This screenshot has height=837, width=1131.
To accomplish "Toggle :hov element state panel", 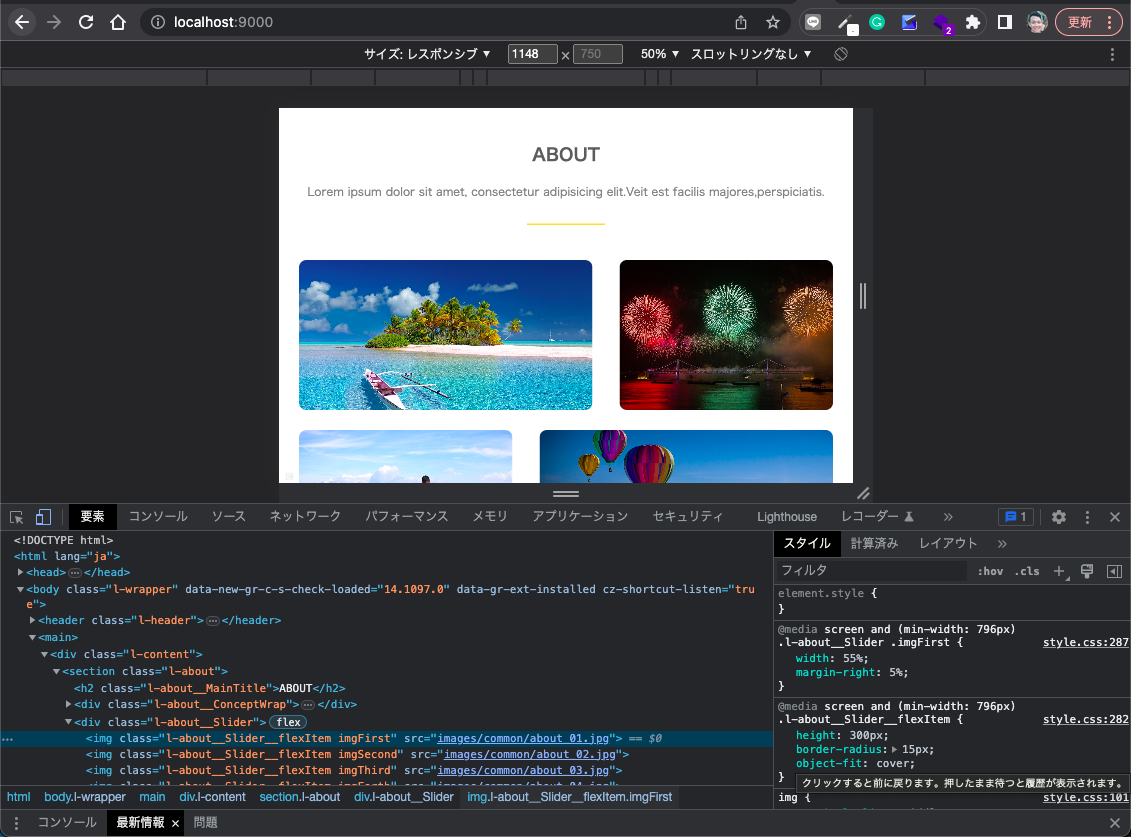I will point(990,571).
